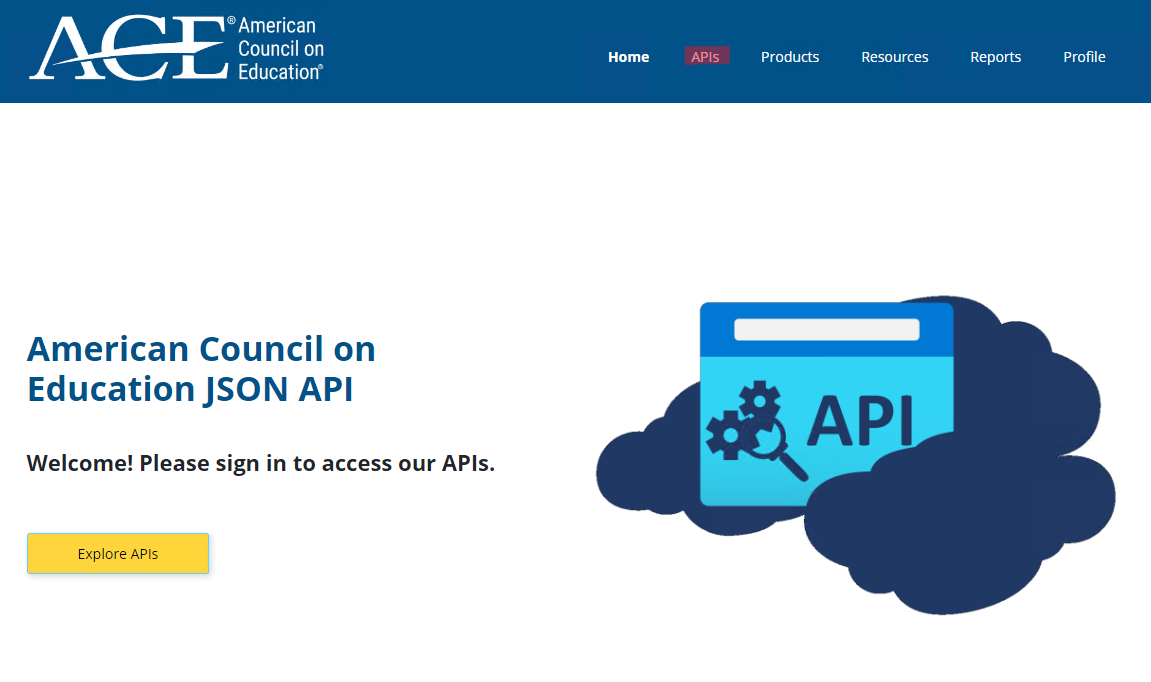Viewport: 1151px width, 682px height.
Task: Click the ACE American Council on Education logo
Action: click(176, 48)
